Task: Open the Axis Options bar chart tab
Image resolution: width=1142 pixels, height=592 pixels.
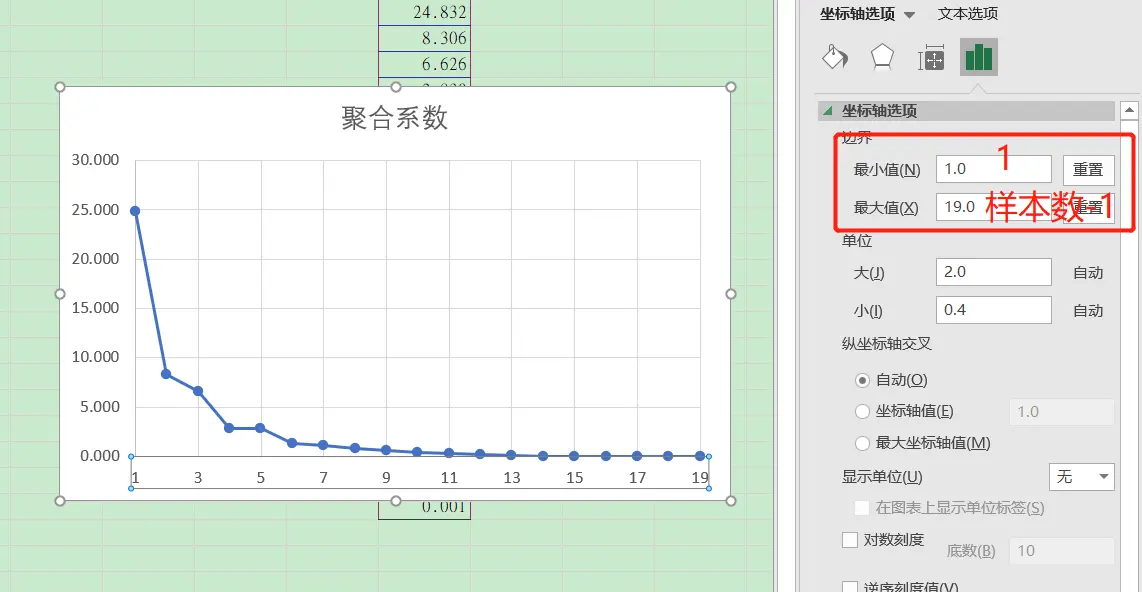Action: pos(979,58)
